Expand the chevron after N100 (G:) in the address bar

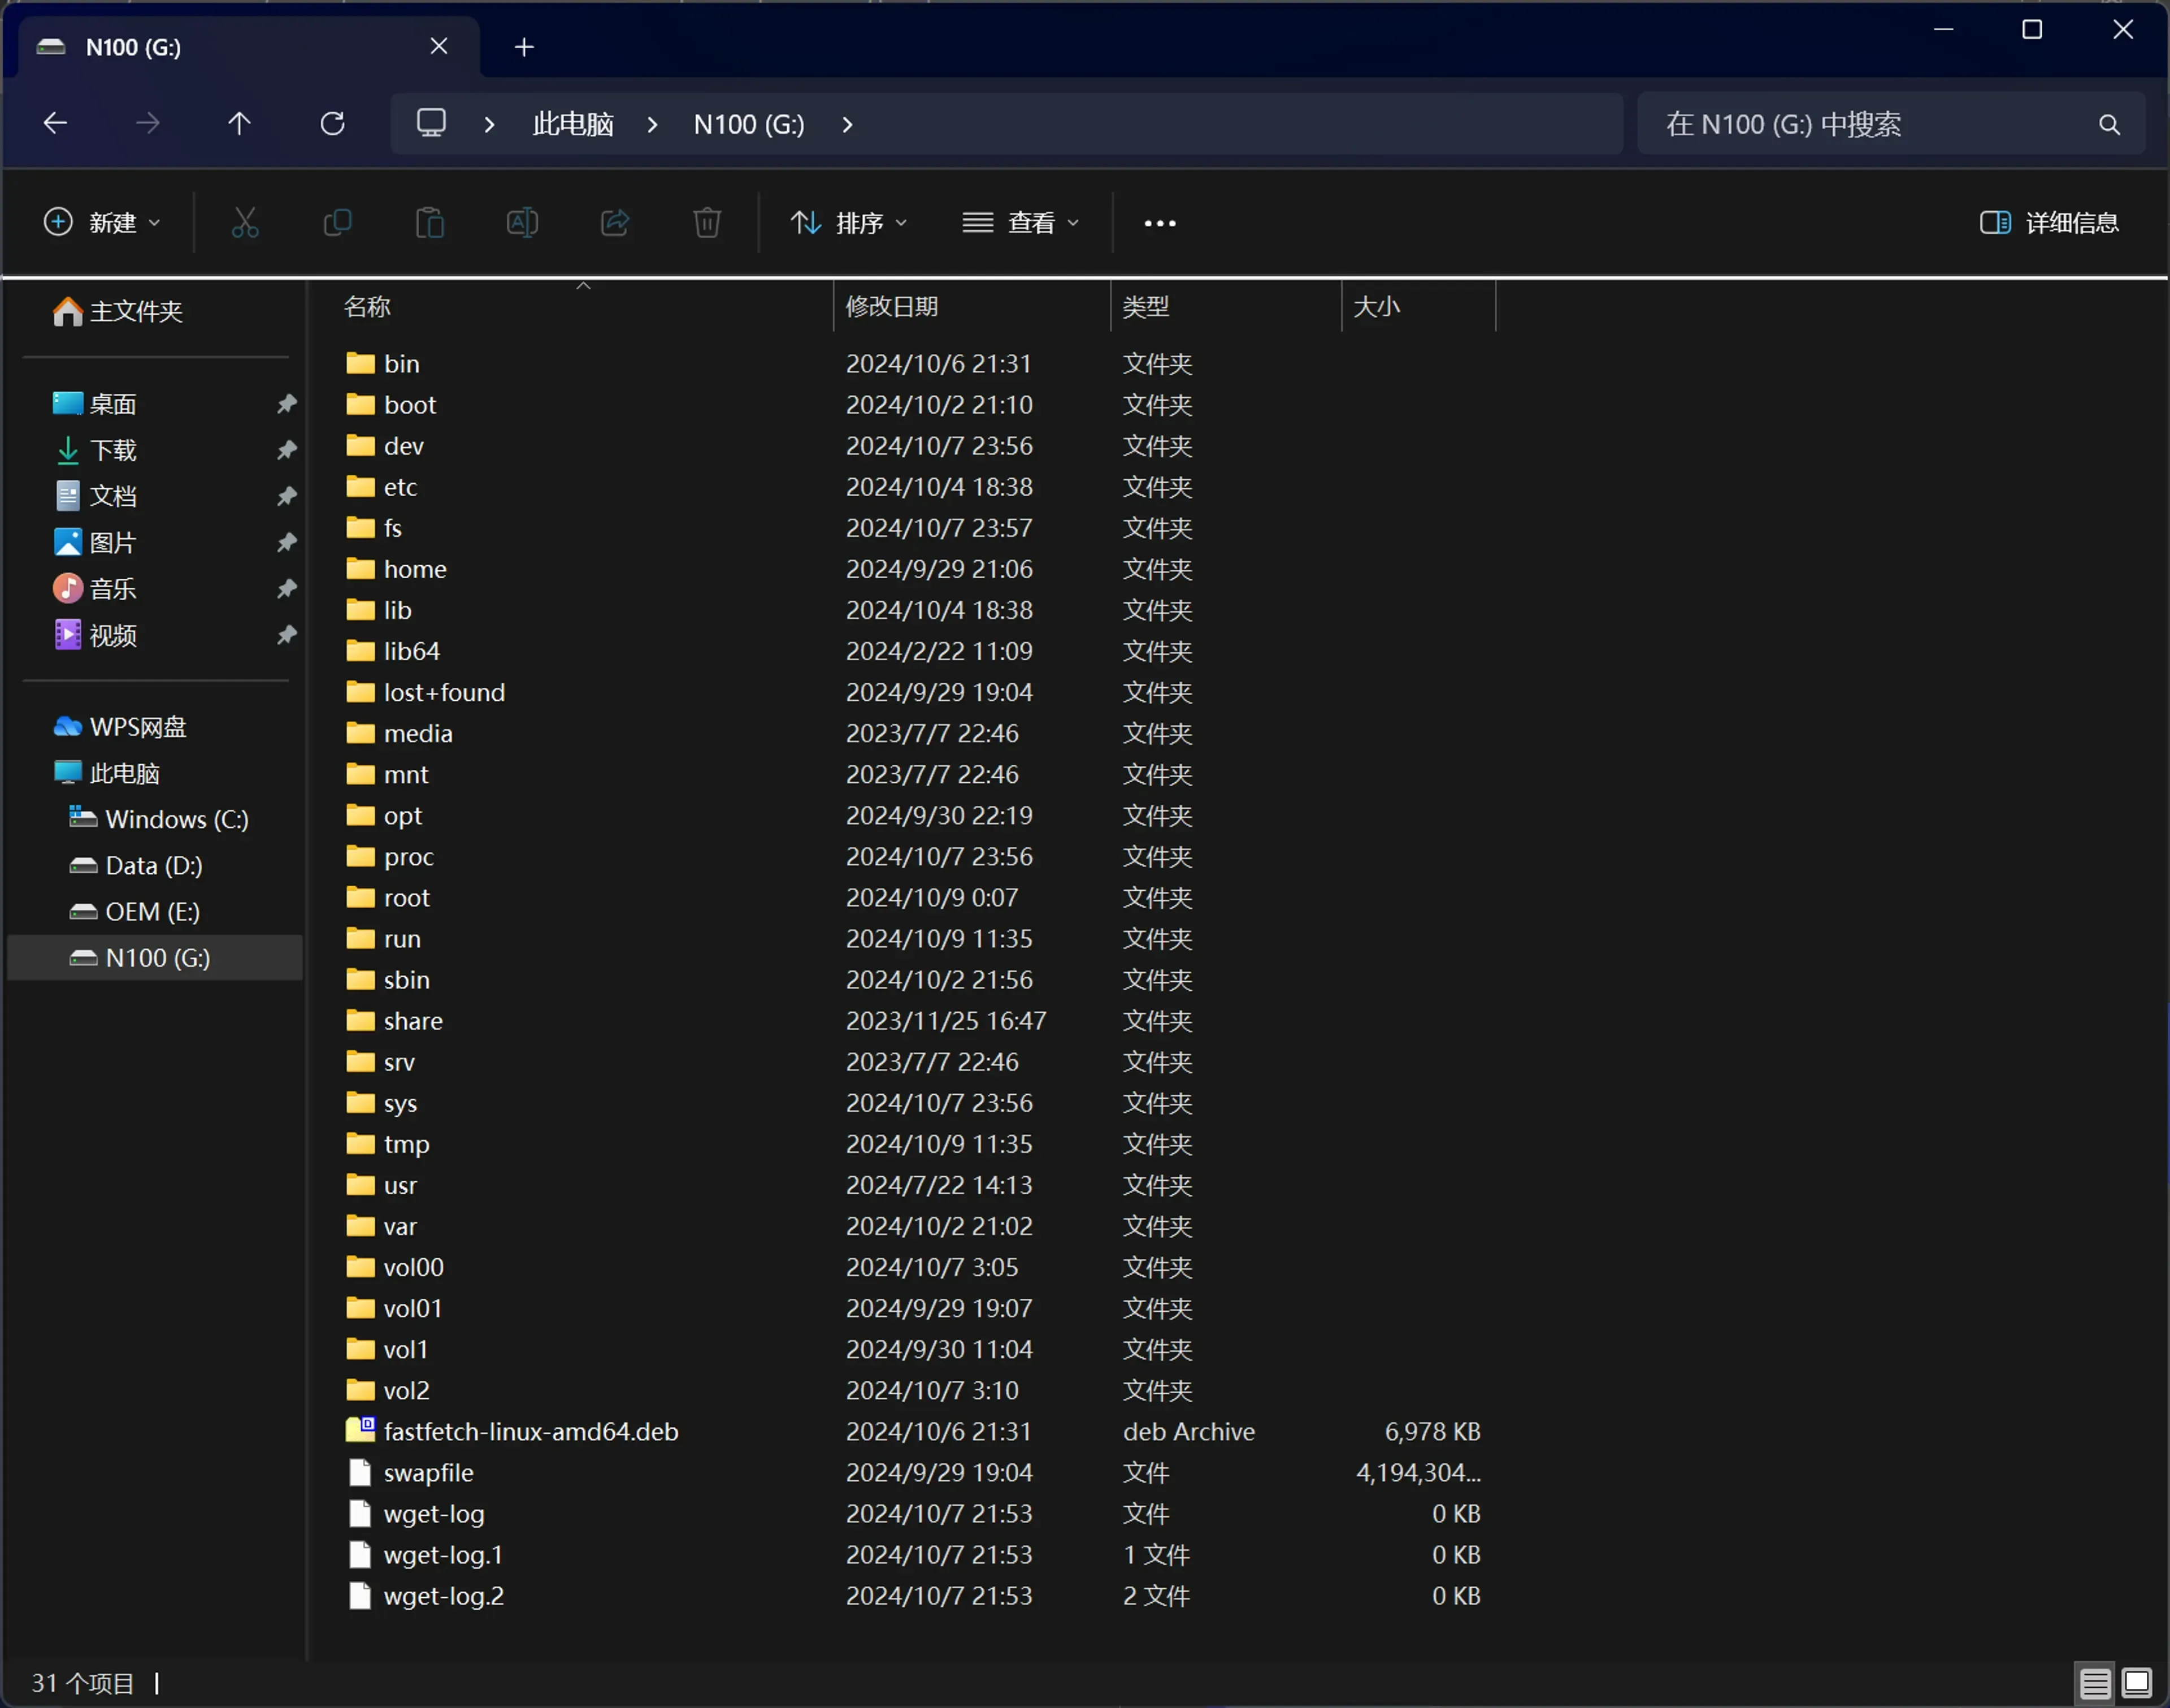pos(847,124)
